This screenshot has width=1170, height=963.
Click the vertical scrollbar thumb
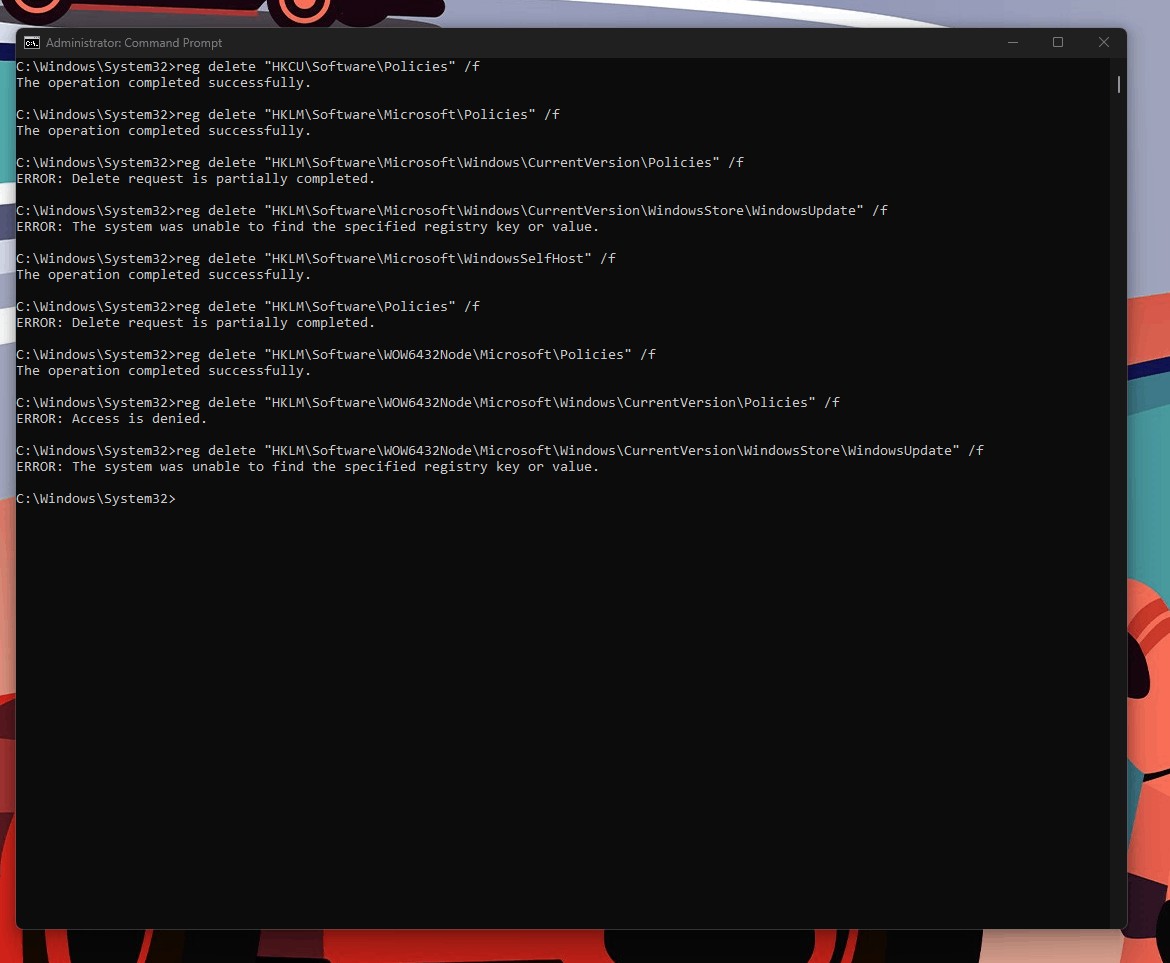pos(1119,84)
